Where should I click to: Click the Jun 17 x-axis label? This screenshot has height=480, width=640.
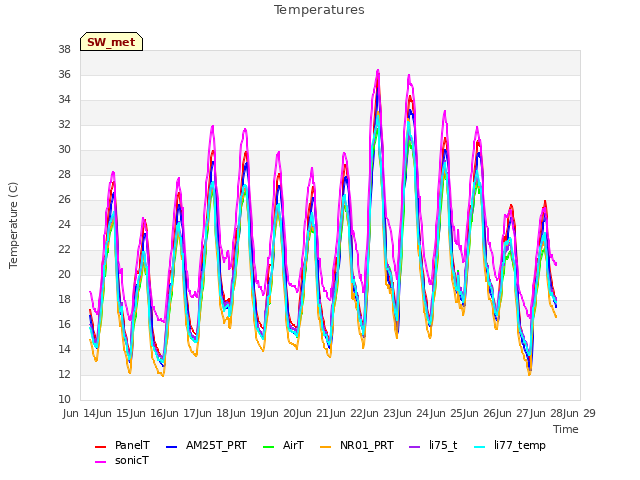pos(180,413)
